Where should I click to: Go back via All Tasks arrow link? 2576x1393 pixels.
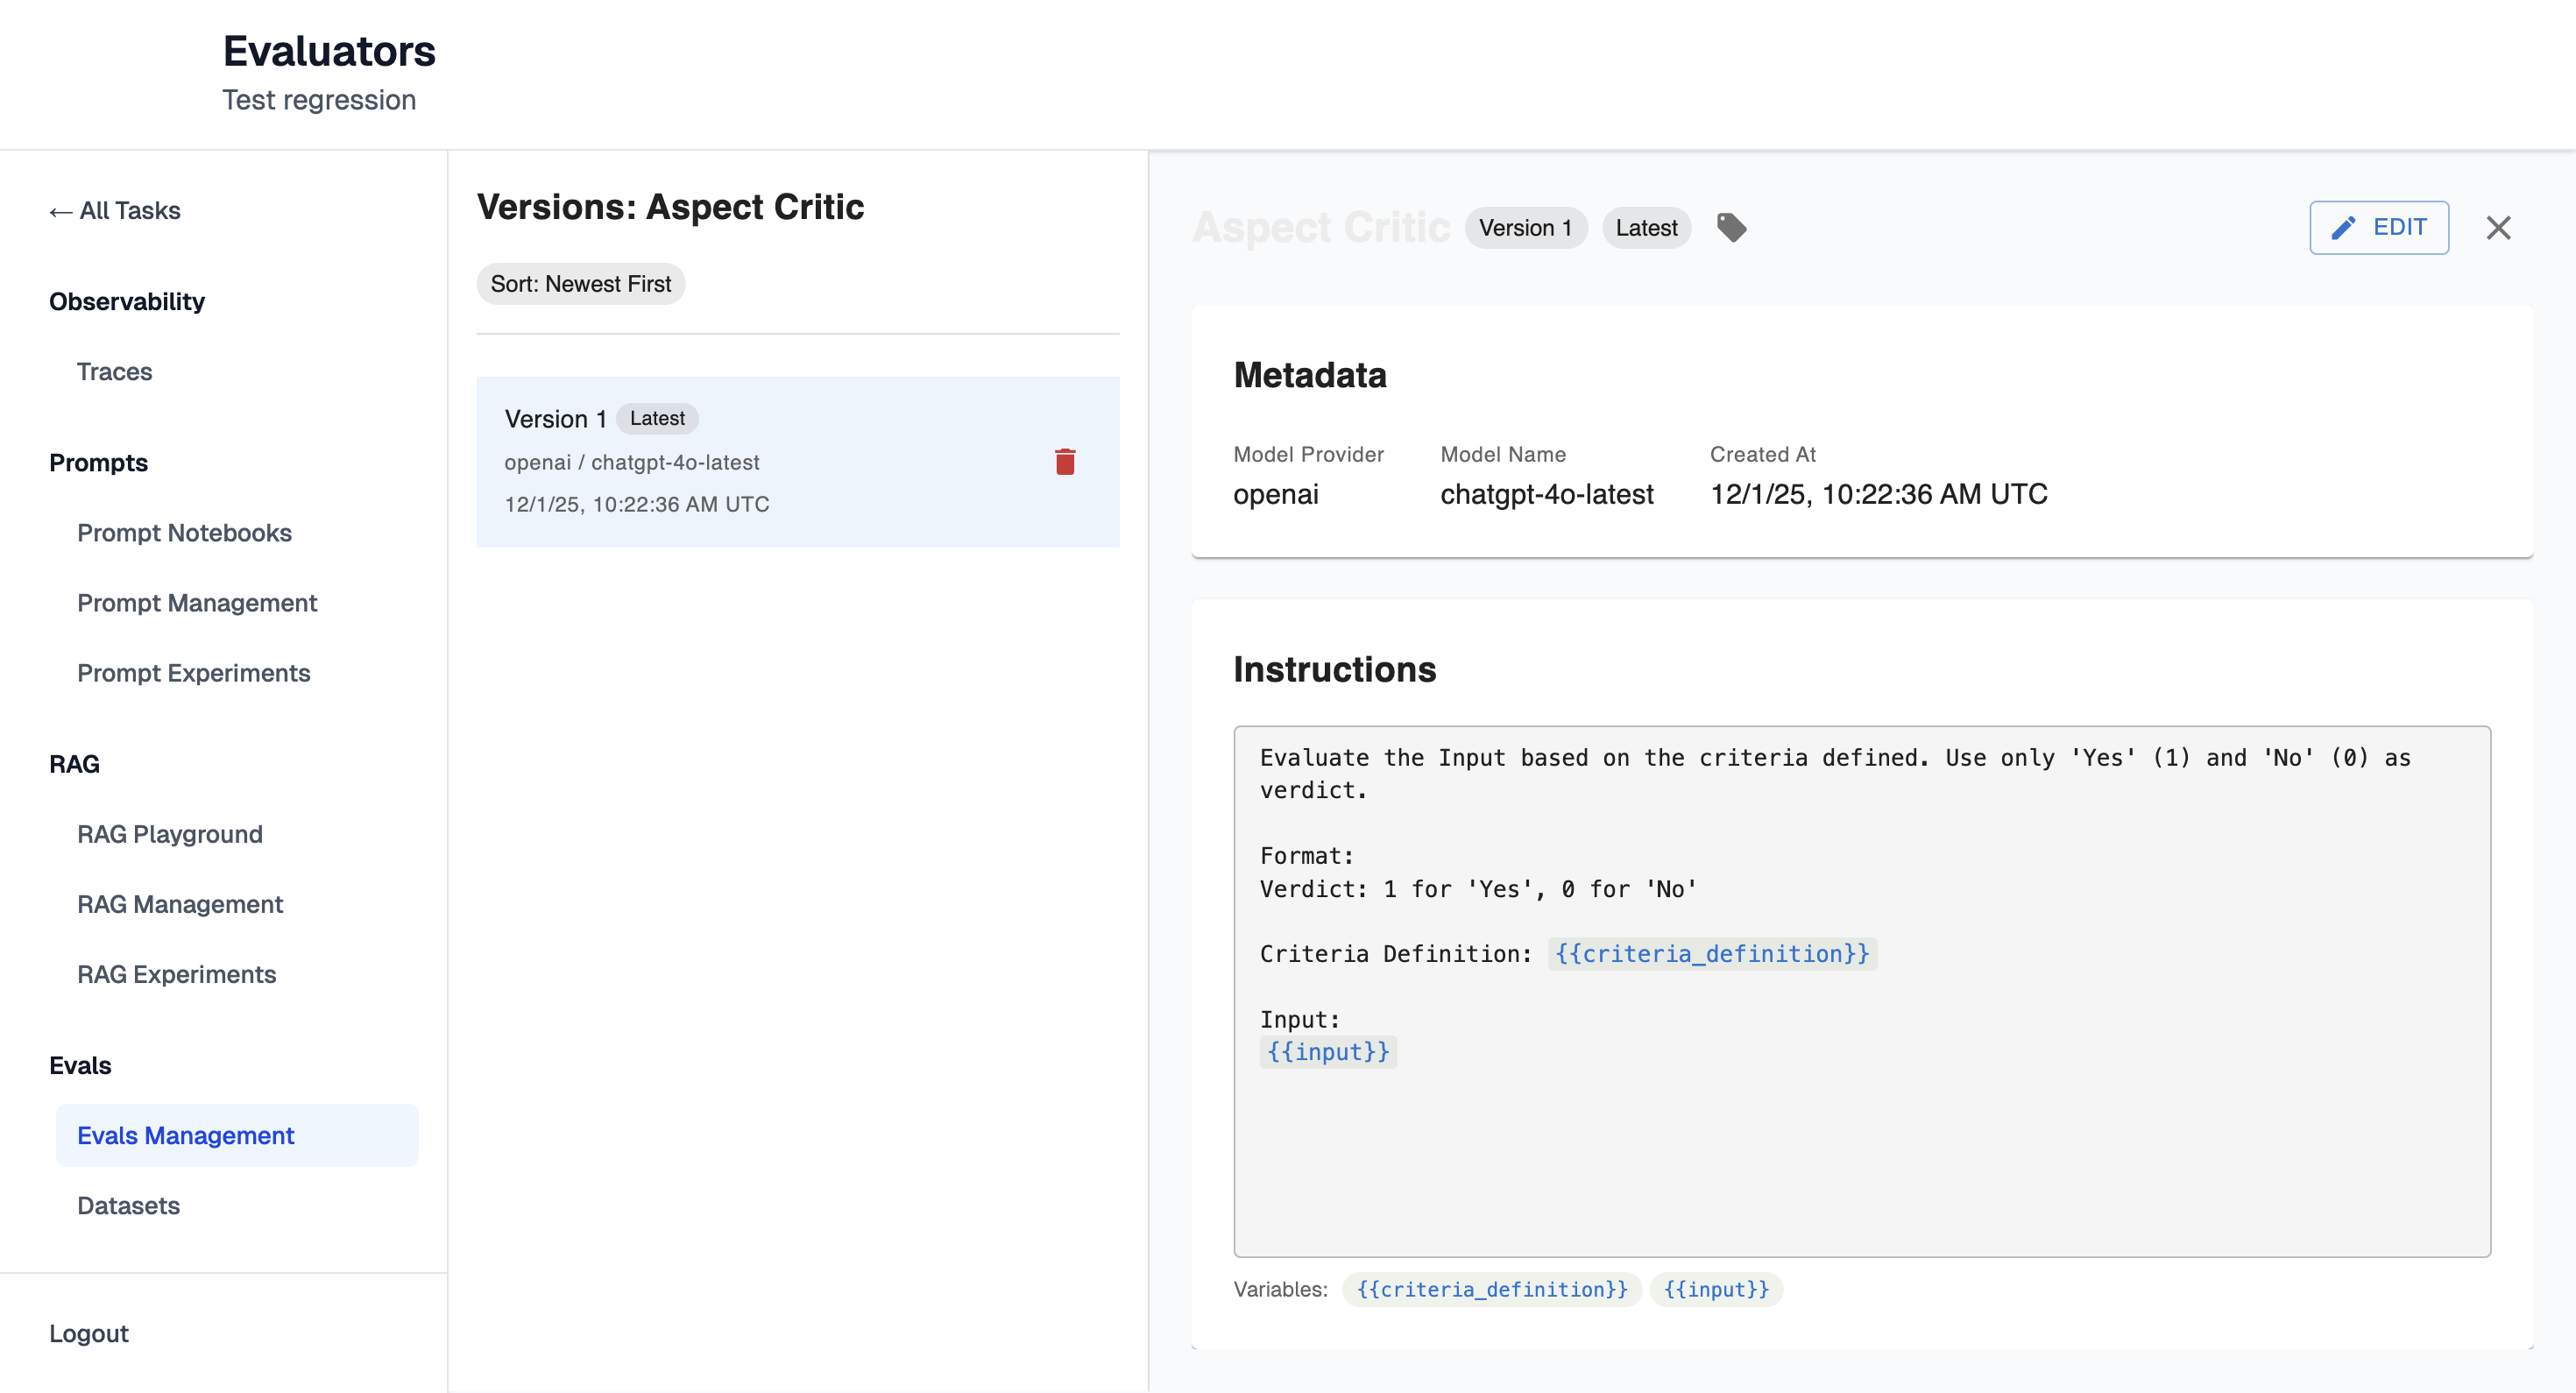(x=115, y=211)
